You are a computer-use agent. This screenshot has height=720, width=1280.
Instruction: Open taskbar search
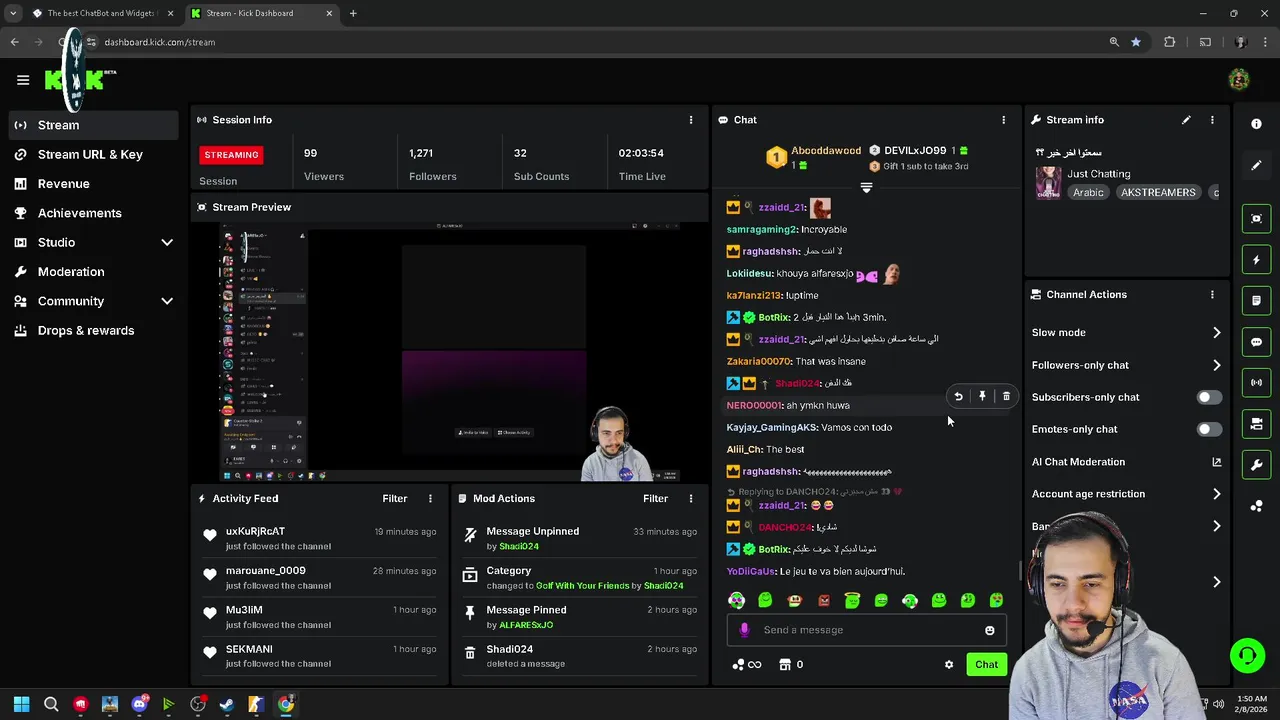(51, 704)
